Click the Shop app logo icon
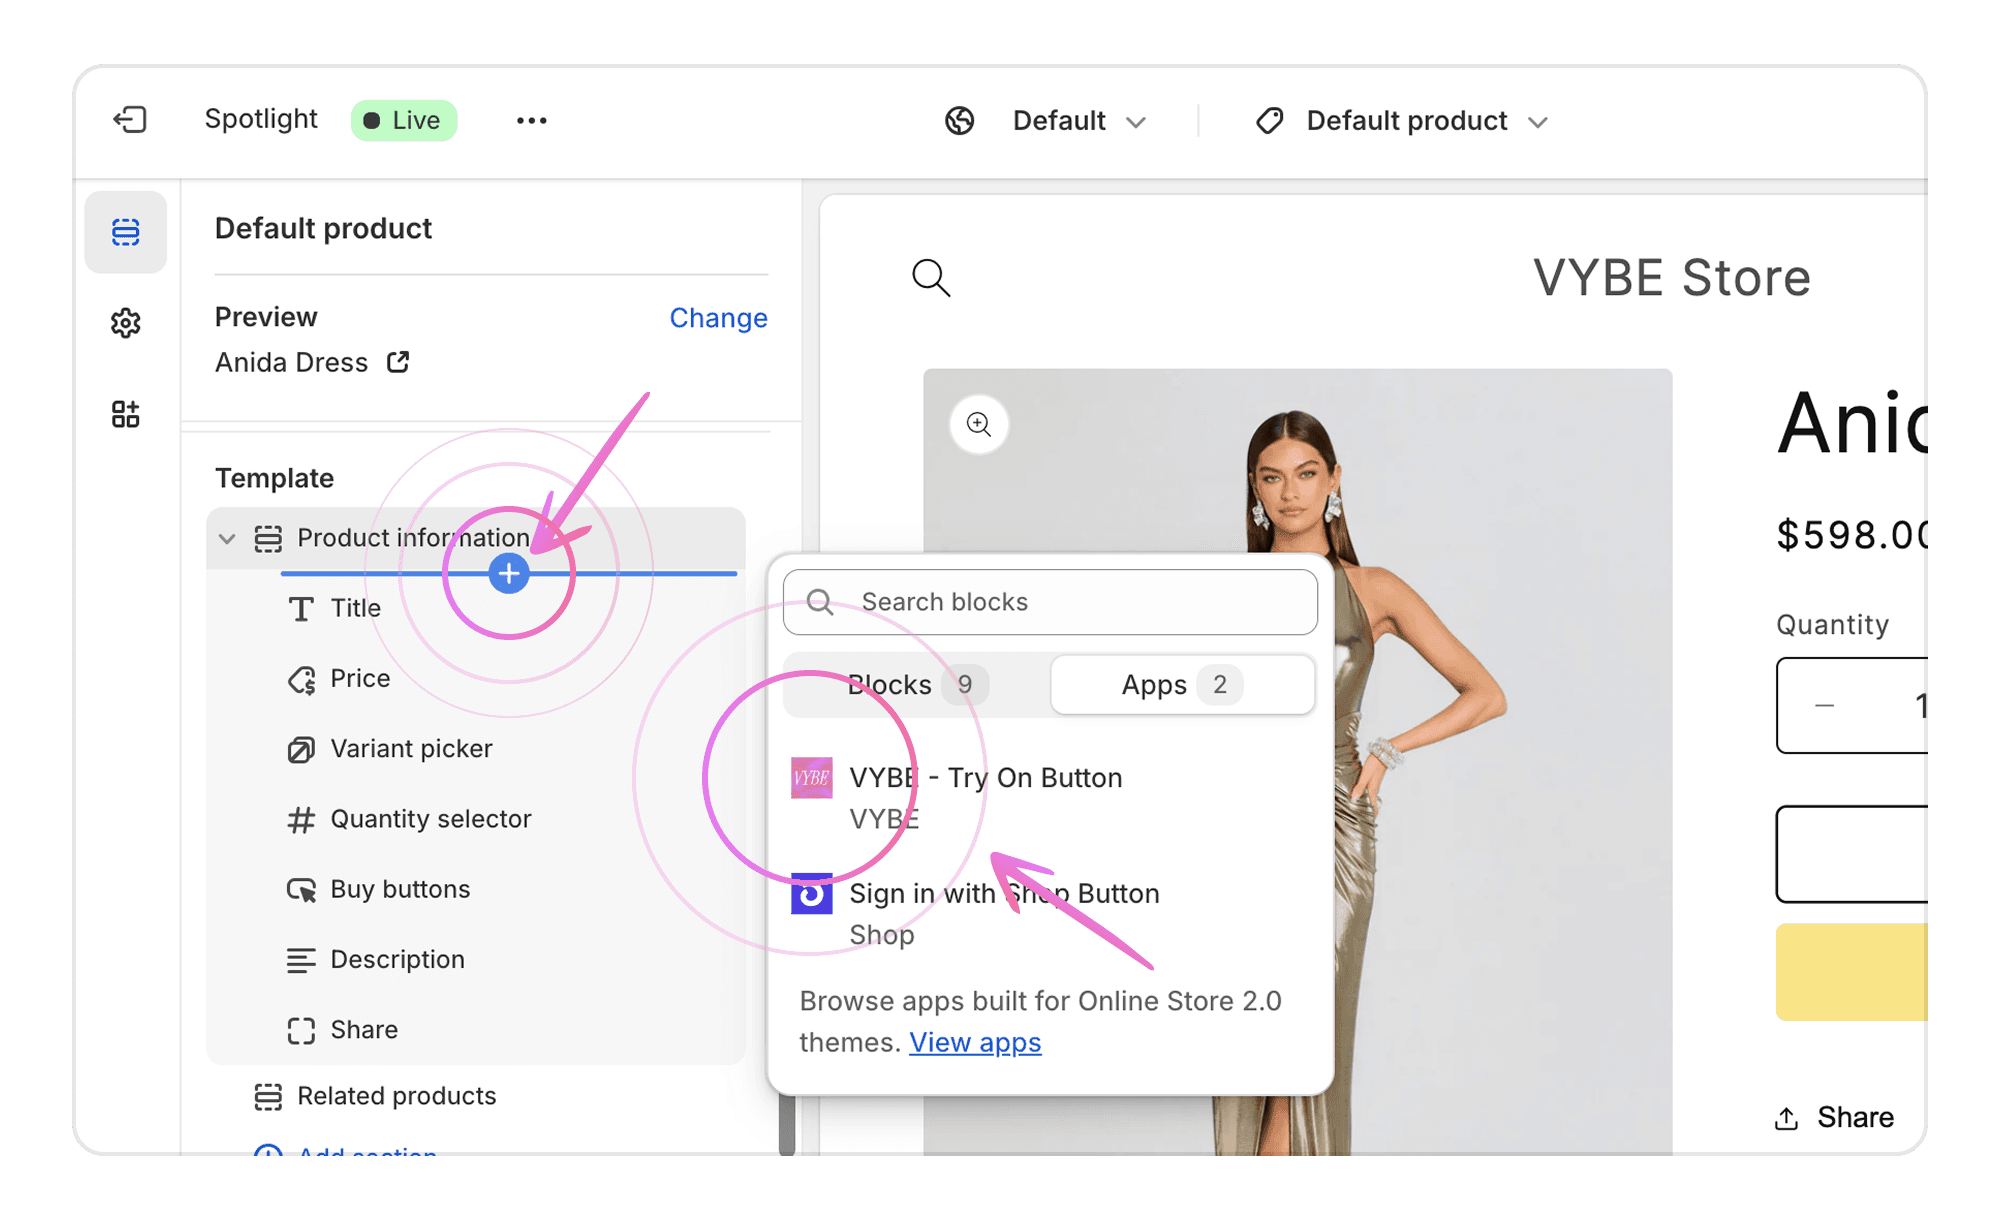The height and width of the screenshot is (1220, 2000). tap(811, 894)
